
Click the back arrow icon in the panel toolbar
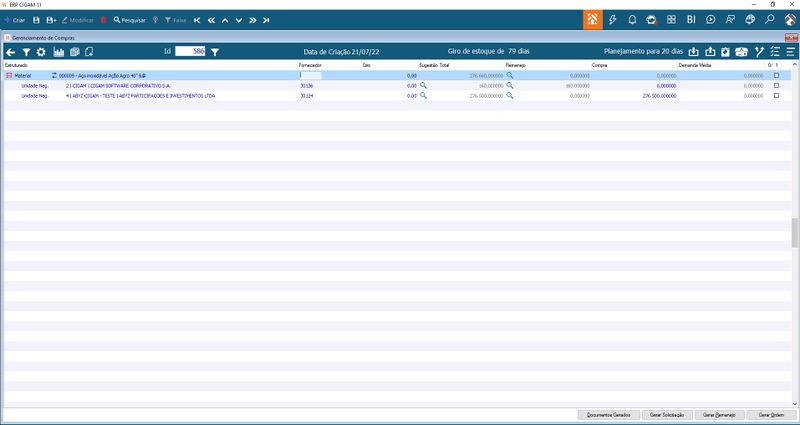(x=10, y=52)
